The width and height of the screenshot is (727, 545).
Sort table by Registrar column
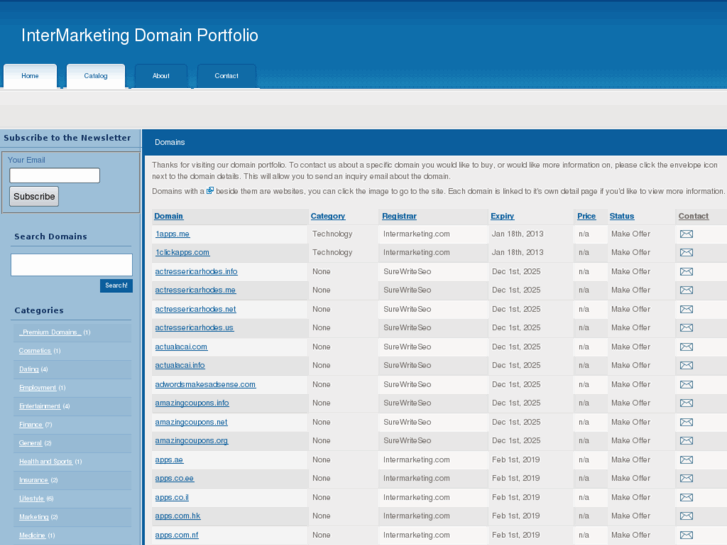click(x=399, y=216)
